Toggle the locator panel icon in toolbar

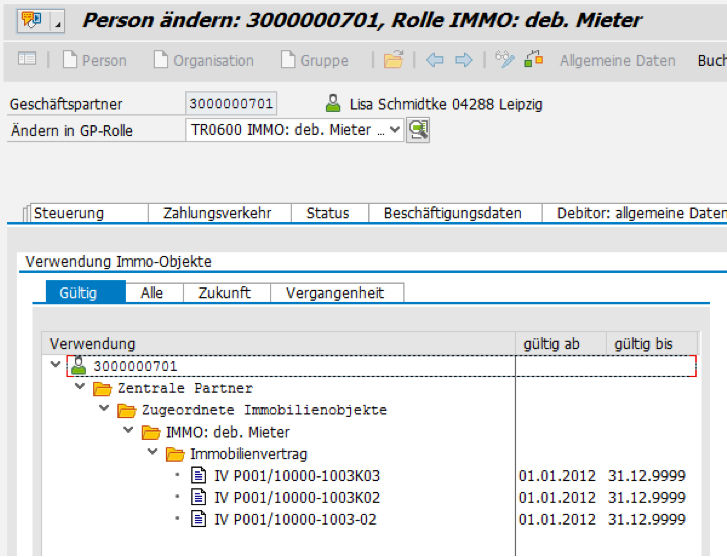(27, 60)
